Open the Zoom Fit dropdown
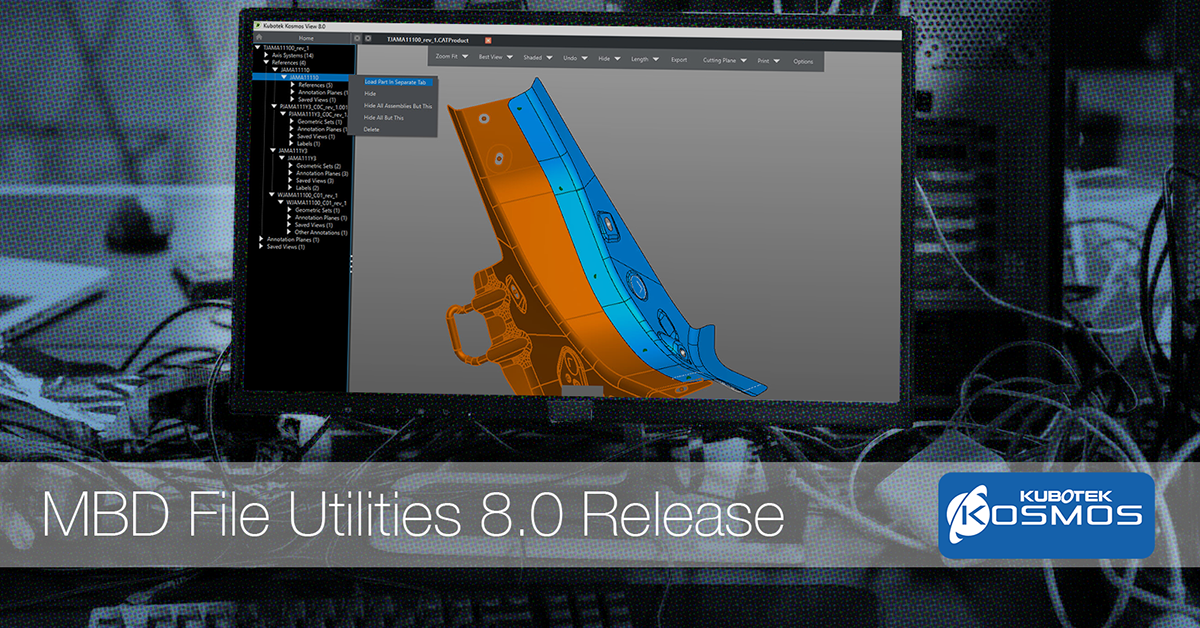 (x=453, y=58)
